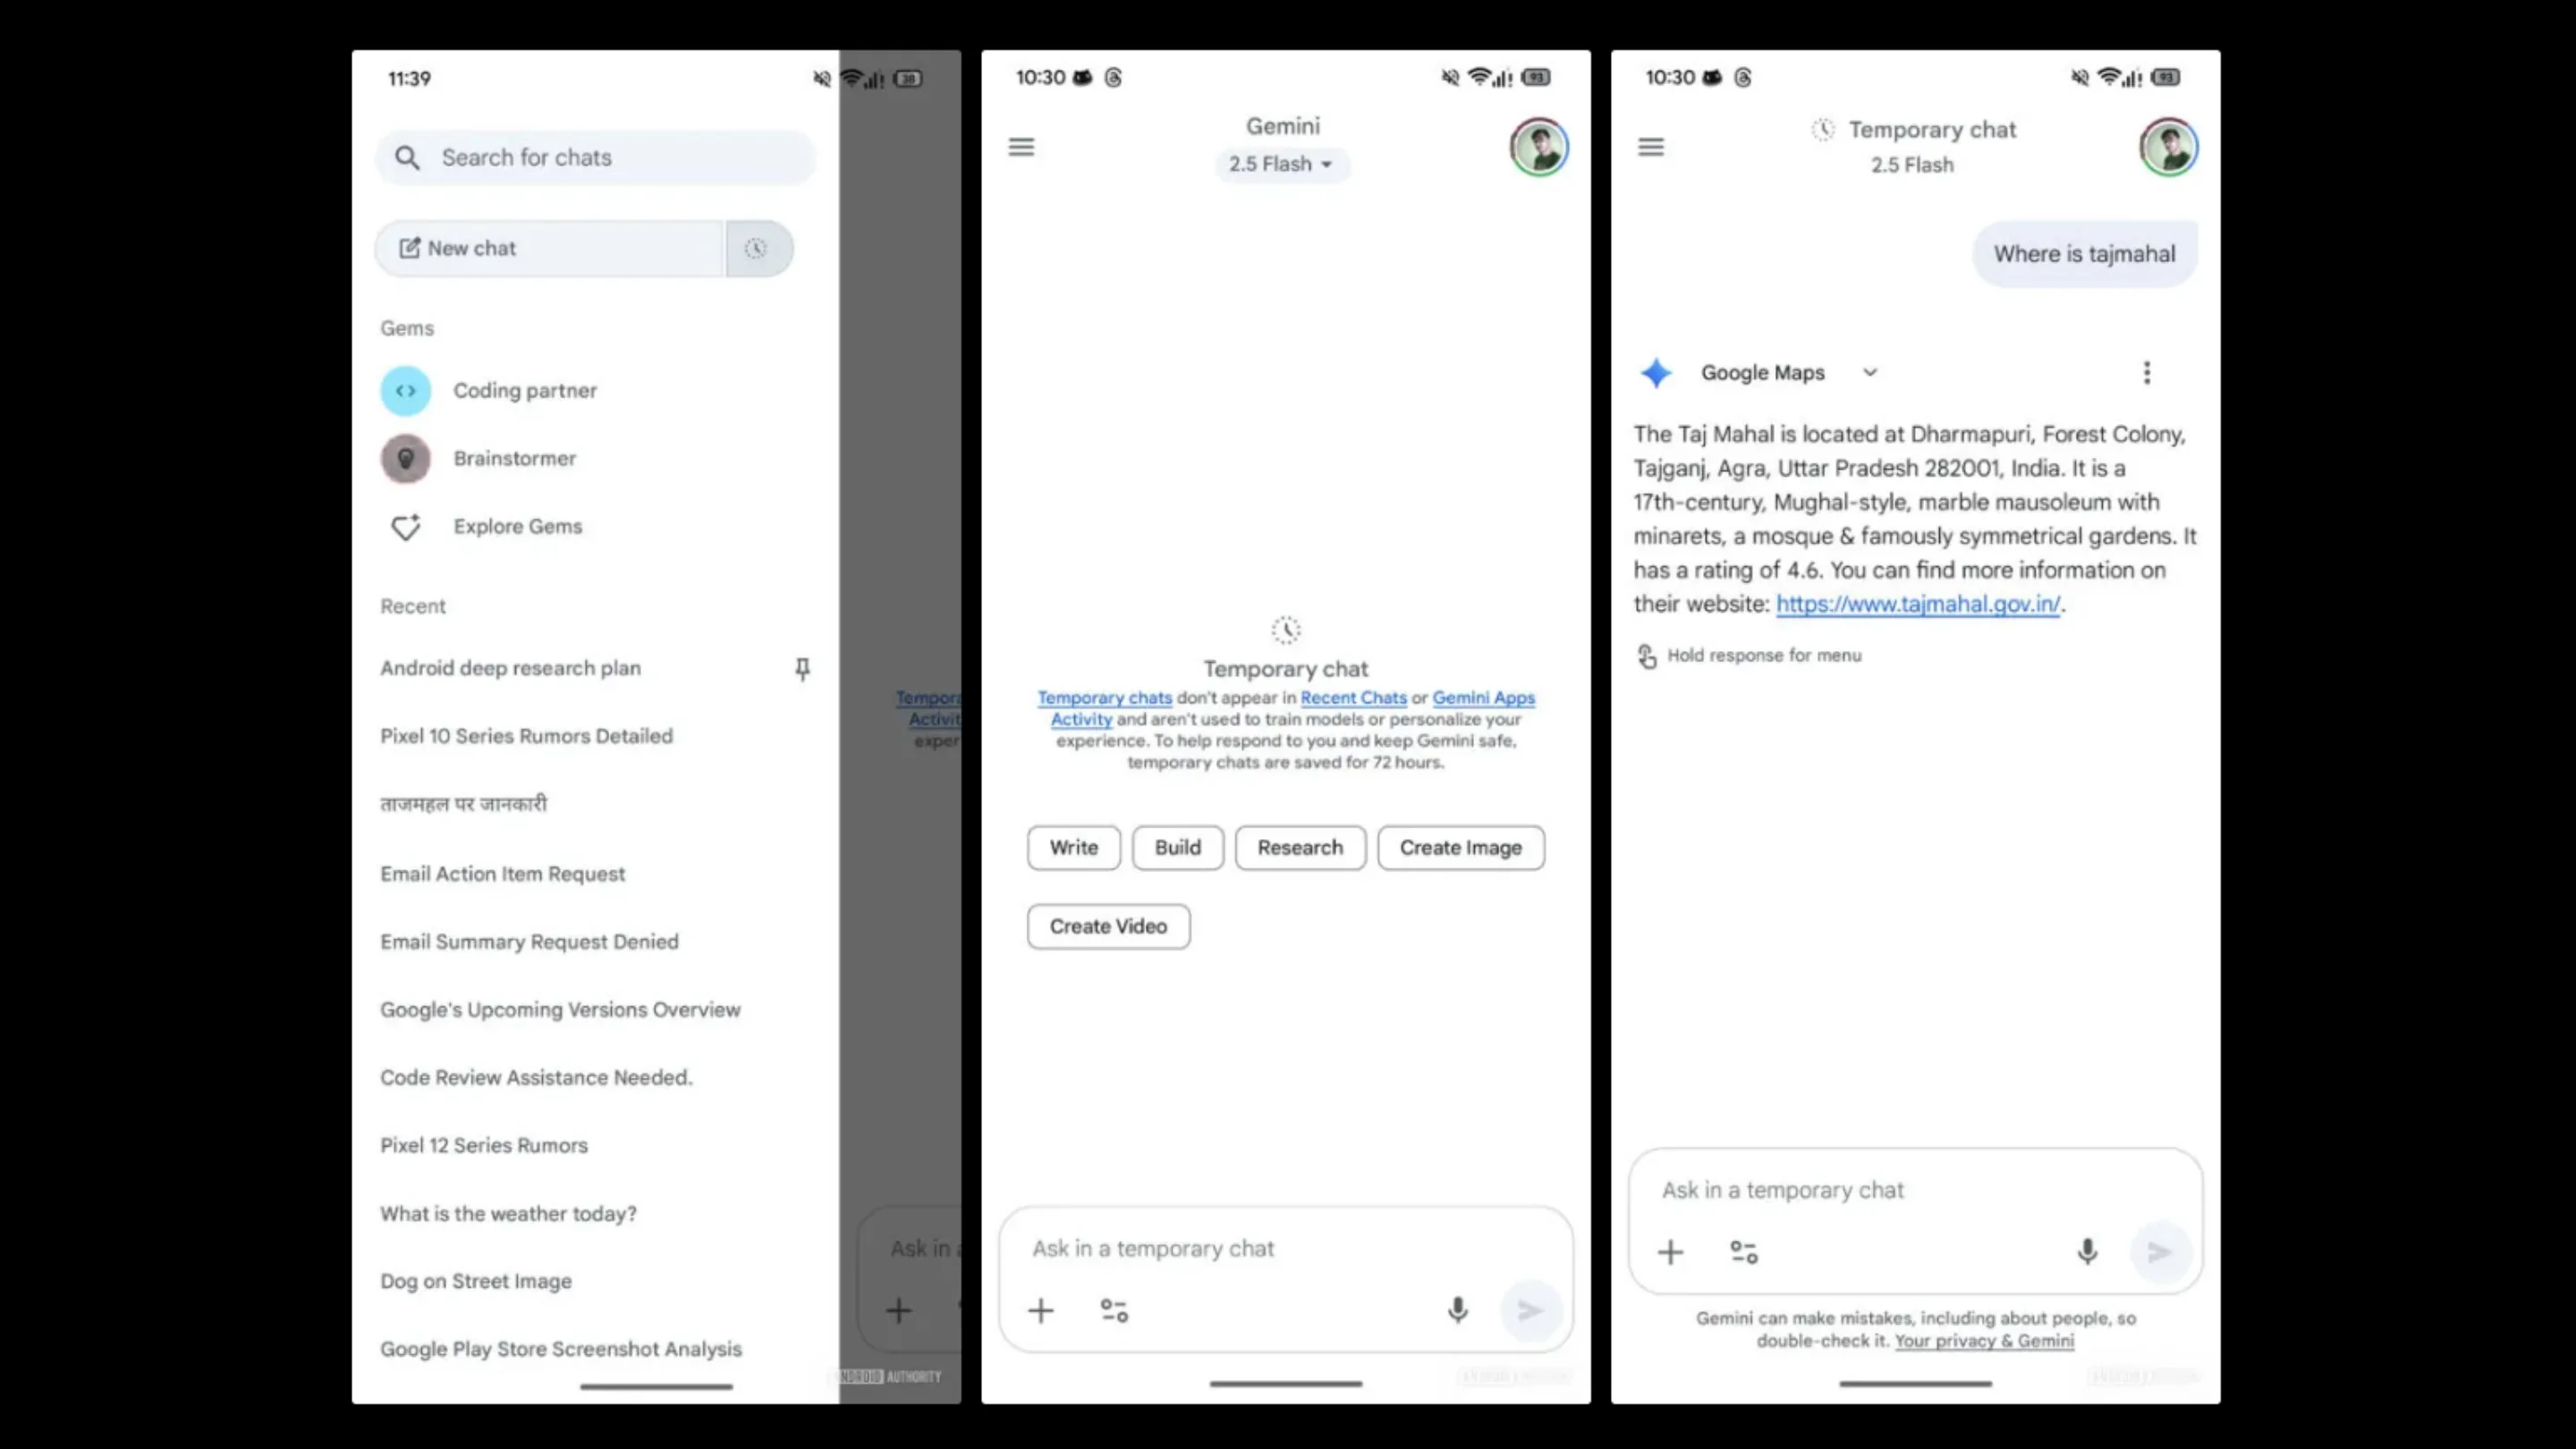Open the Gemini Apps Activity link

pos(1483,698)
